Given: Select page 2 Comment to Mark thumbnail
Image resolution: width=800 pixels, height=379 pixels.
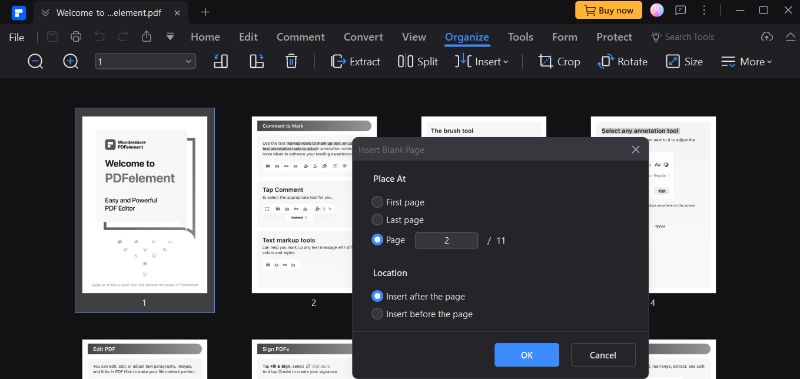Looking at the screenshot, I should [x=302, y=205].
